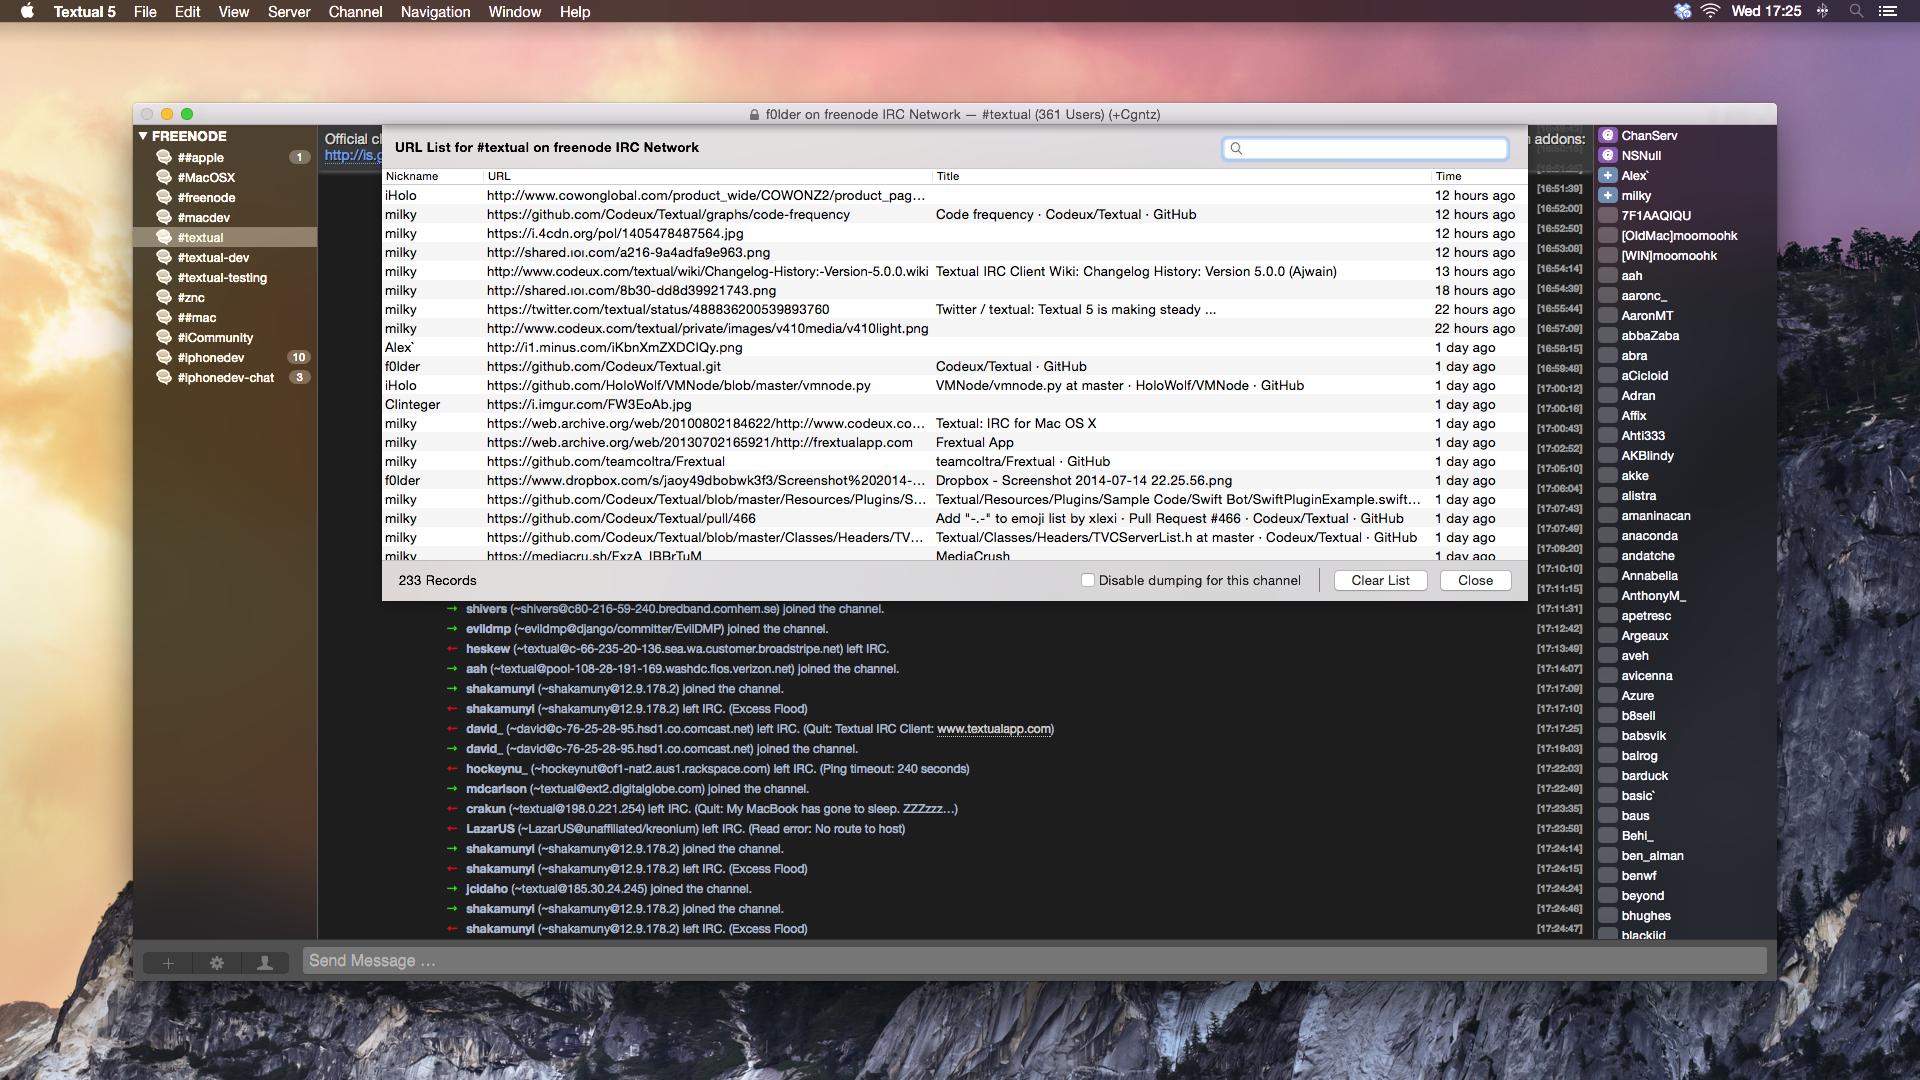Click the #iphonedev-chat channel bubble icon
Image resolution: width=1920 pixels, height=1080 pixels.
click(x=164, y=377)
